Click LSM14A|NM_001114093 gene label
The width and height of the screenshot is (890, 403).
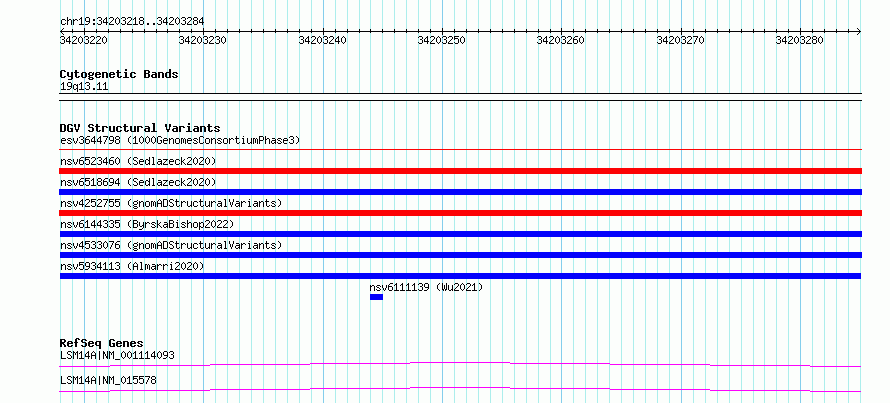pyautogui.click(x=117, y=356)
